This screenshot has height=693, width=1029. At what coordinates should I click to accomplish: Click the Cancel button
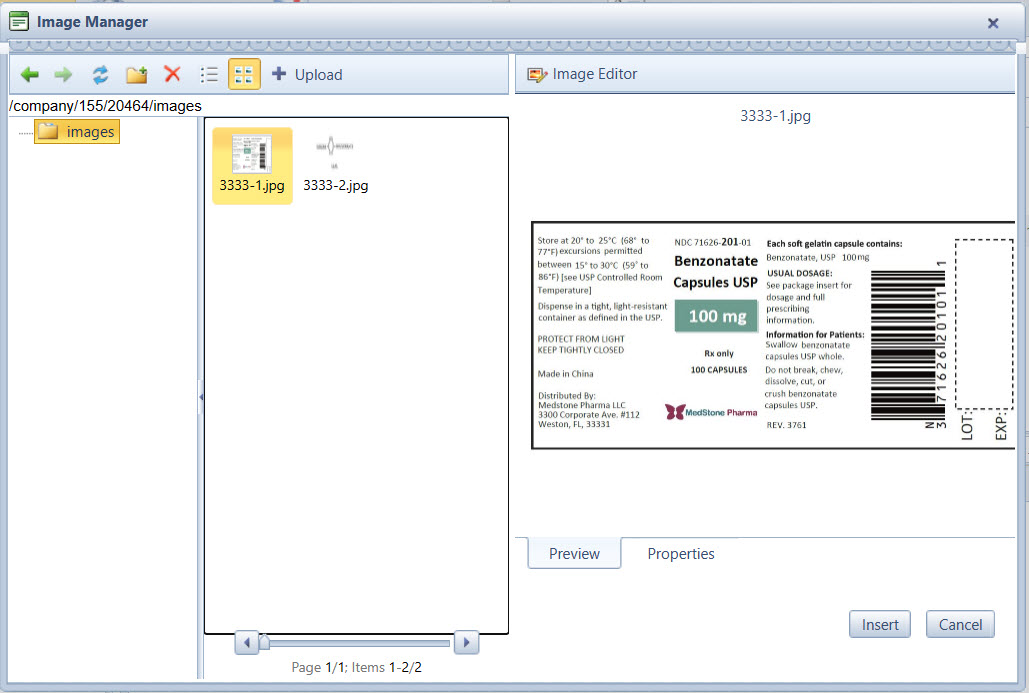click(x=960, y=624)
